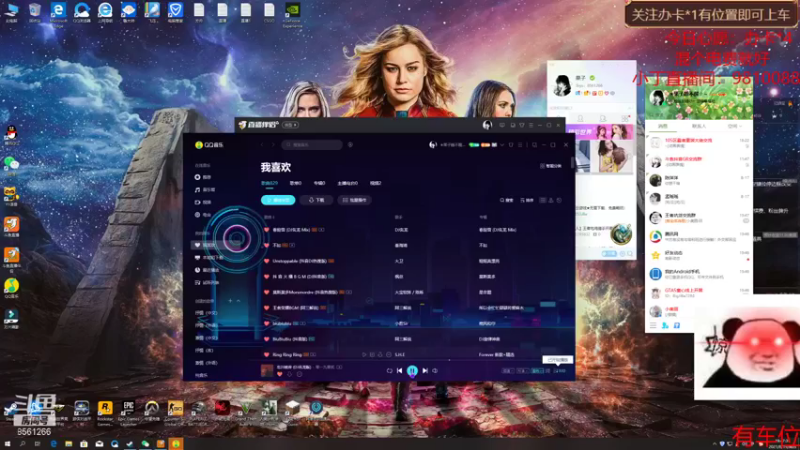Switch QQ Music to mini mode
The image size is (800, 450).
coord(534,145)
